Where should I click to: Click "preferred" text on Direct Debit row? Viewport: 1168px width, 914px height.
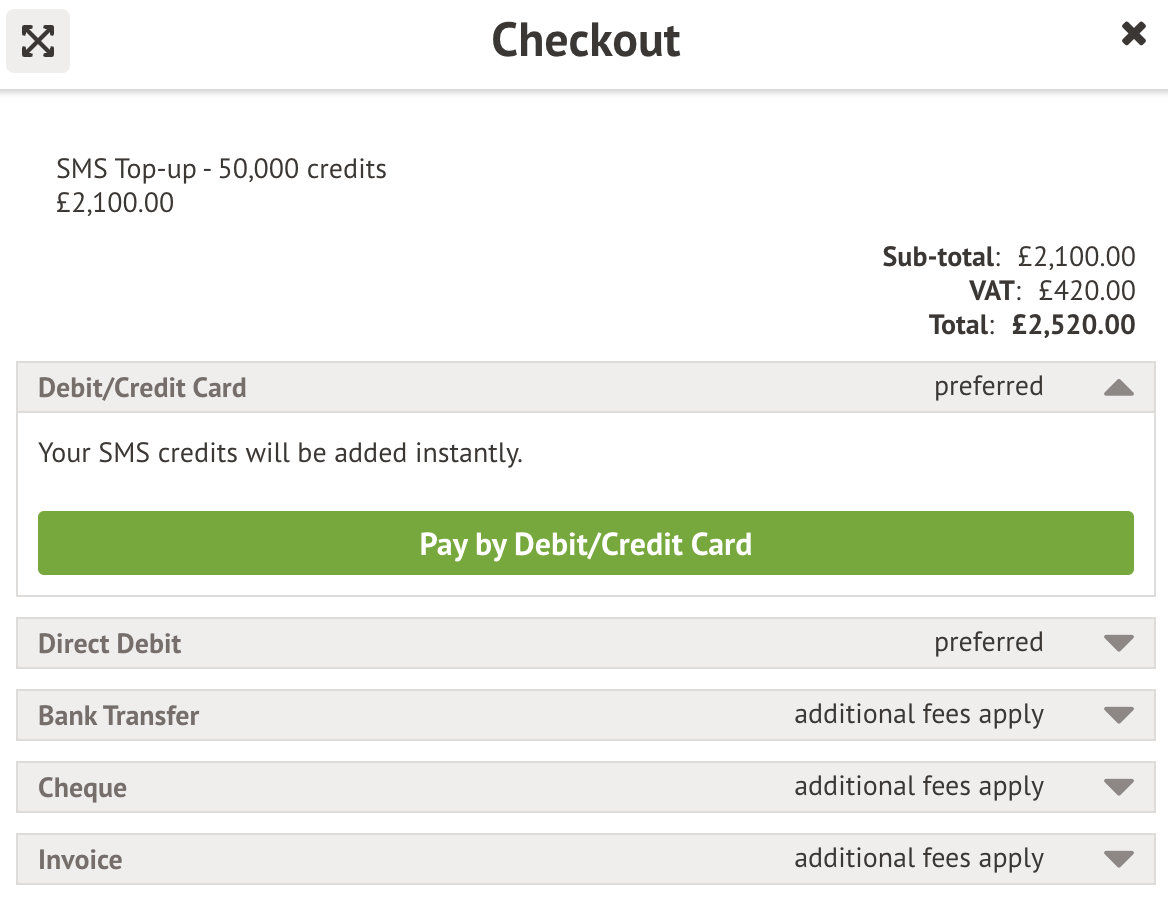point(988,642)
